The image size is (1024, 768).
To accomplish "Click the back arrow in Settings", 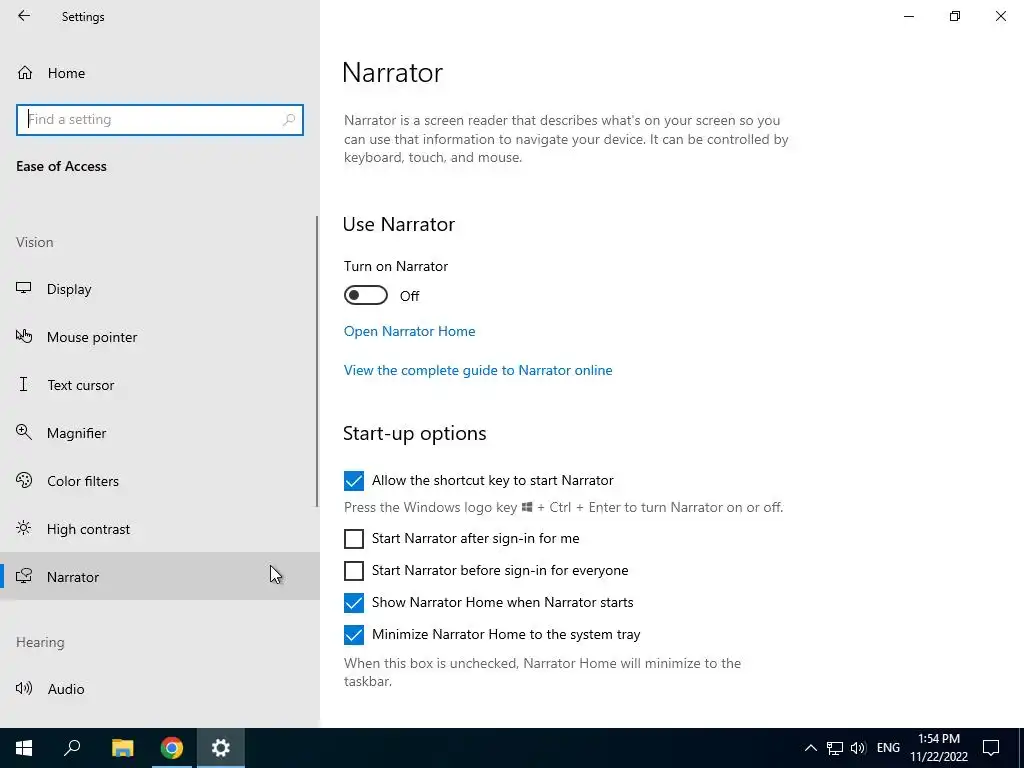I will [x=24, y=16].
